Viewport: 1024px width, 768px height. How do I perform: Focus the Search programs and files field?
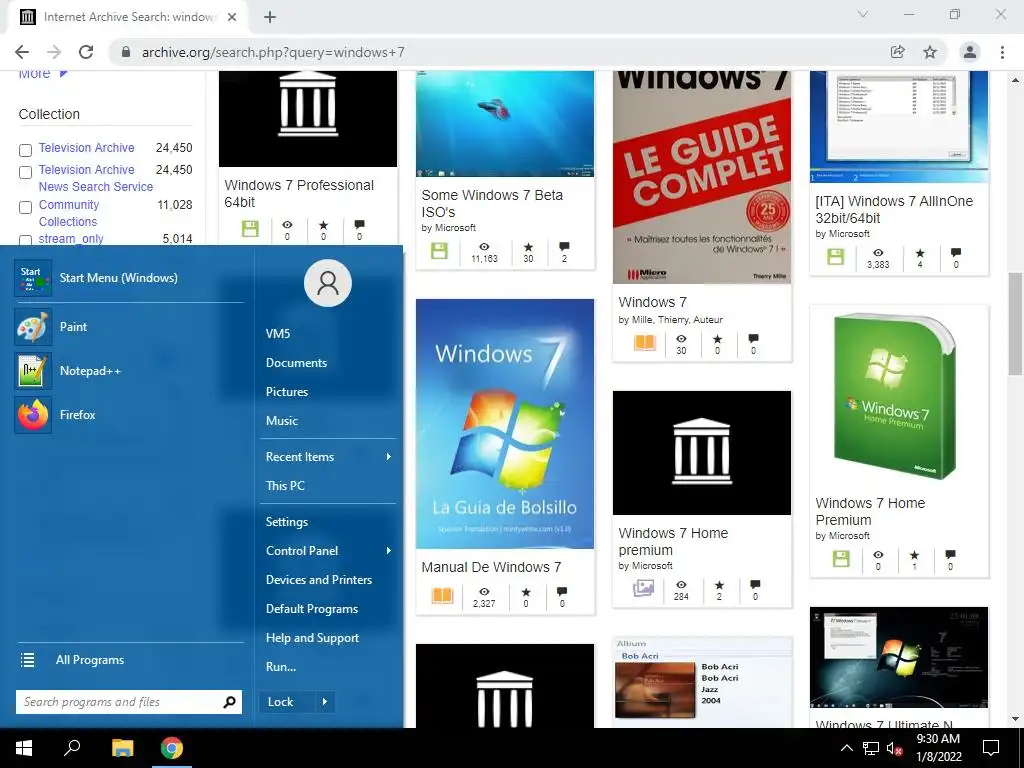[129, 702]
